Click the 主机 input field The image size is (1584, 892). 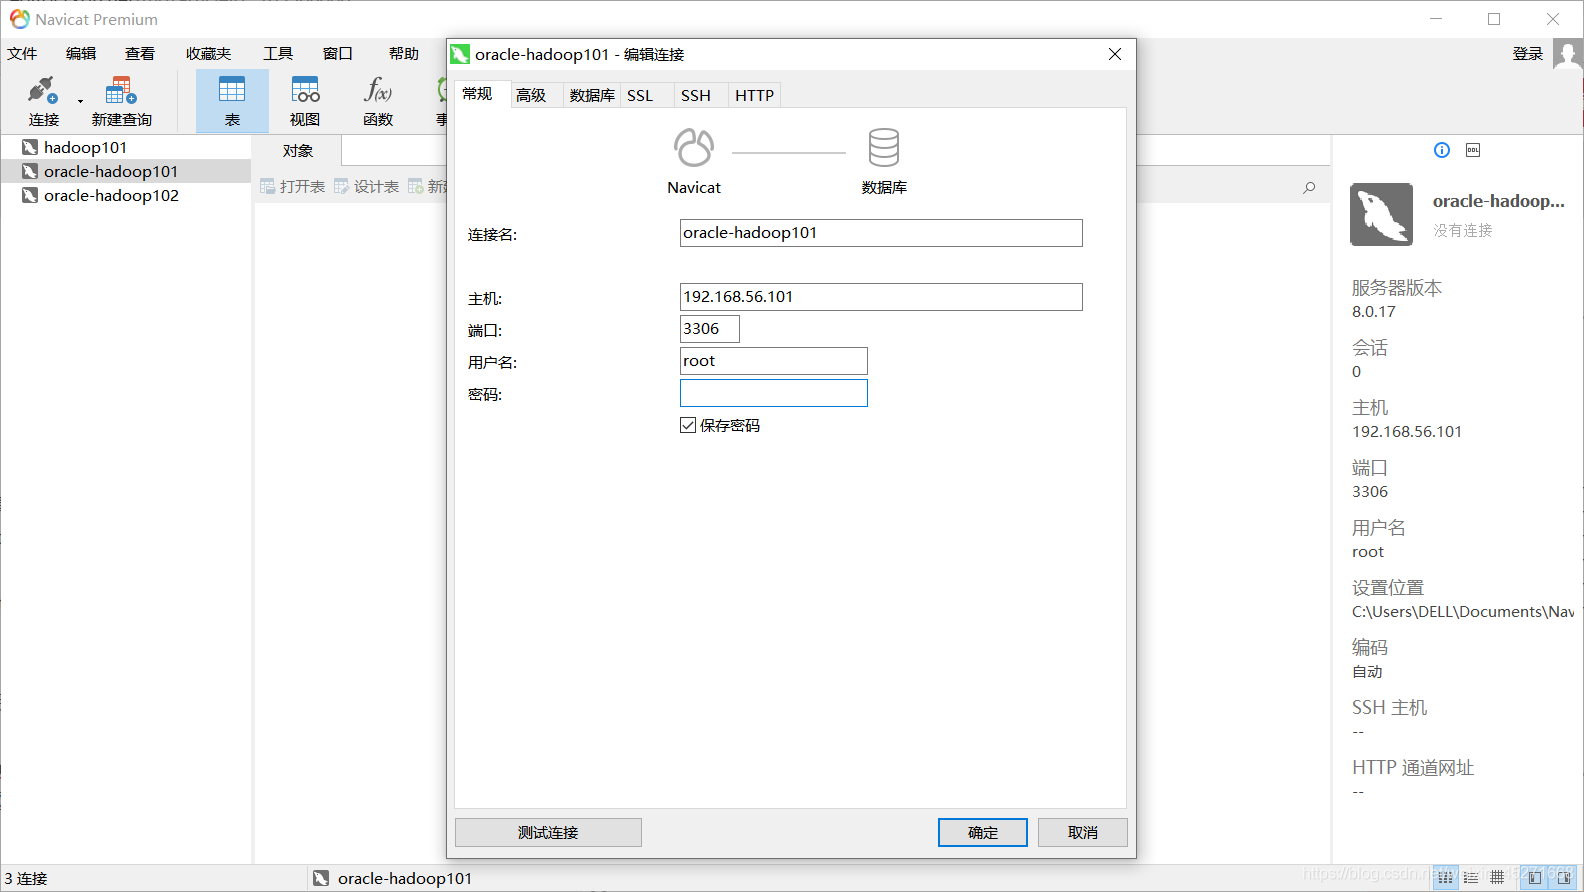click(881, 297)
